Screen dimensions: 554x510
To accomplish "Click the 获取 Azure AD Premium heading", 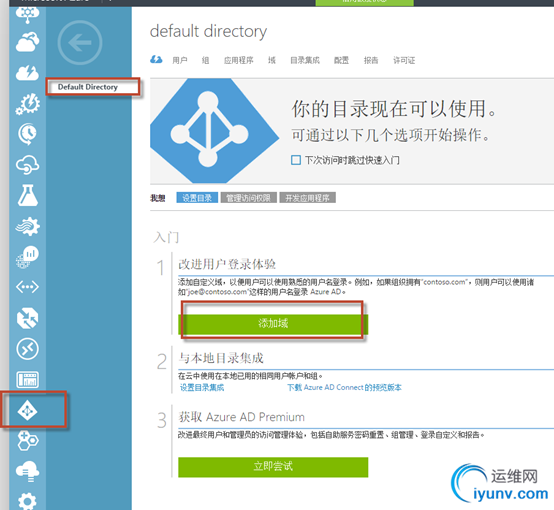I will [x=241, y=417].
